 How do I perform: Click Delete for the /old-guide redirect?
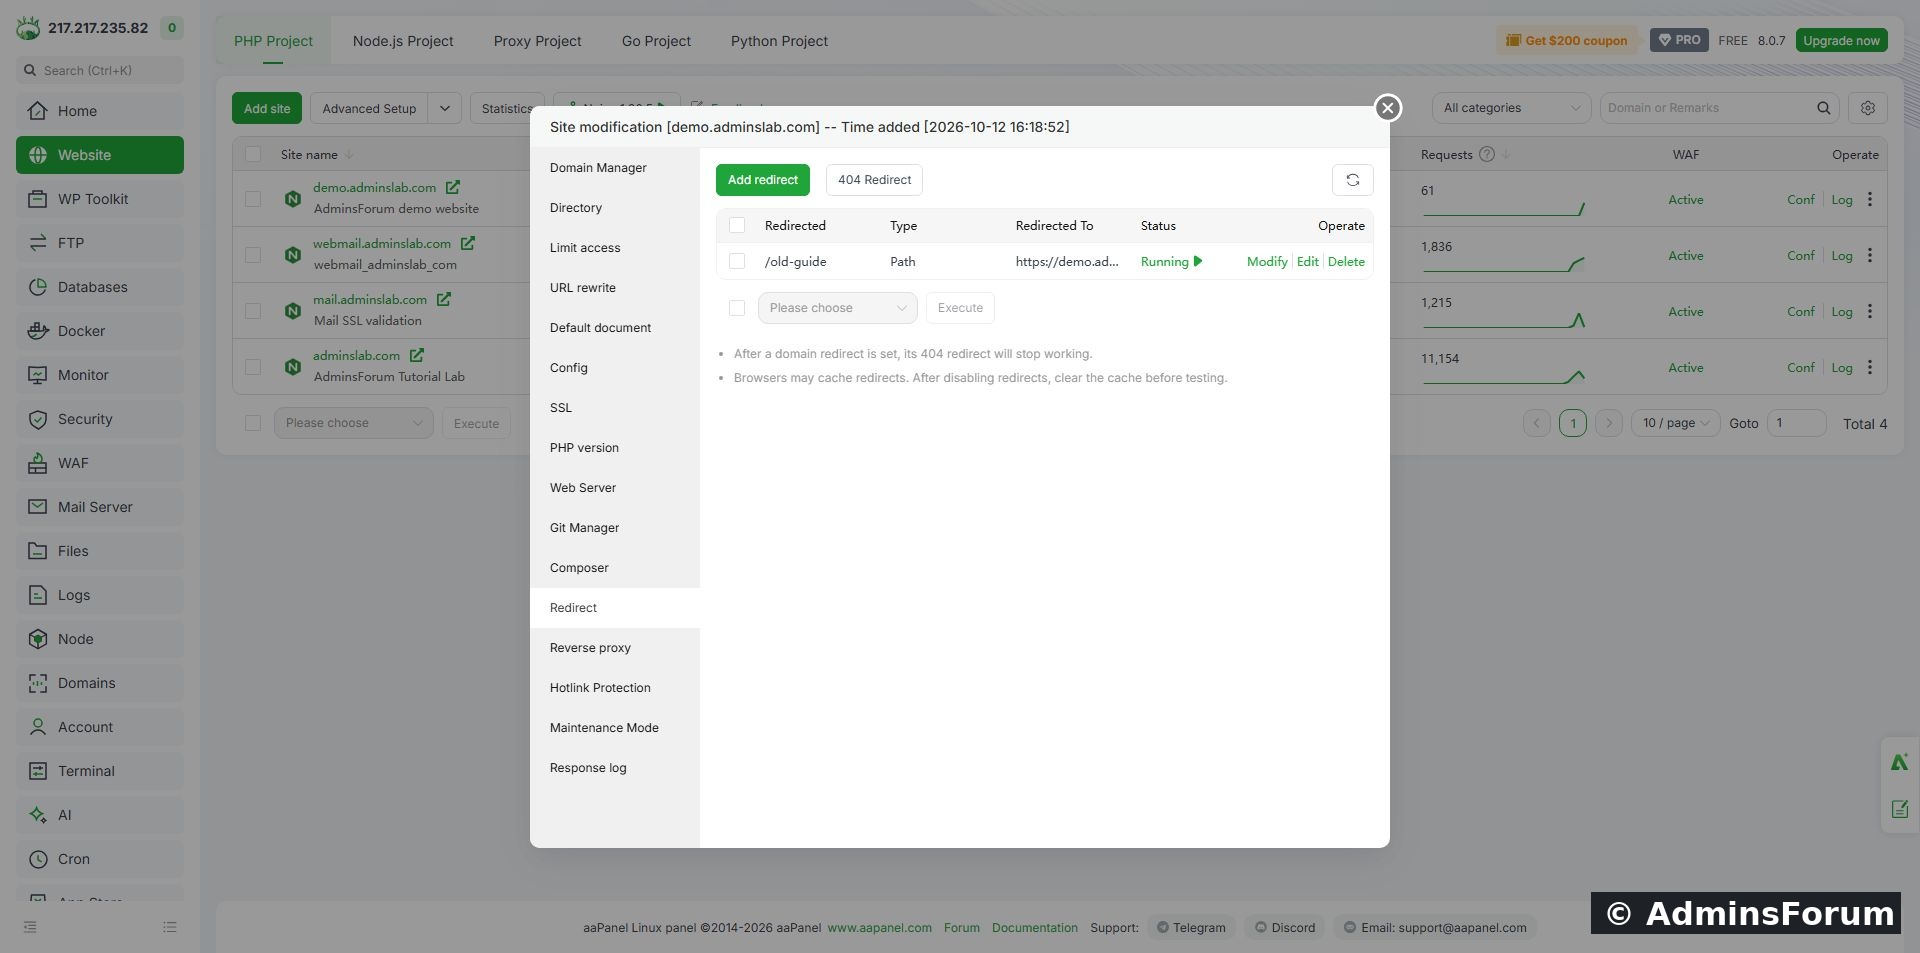[1346, 261]
